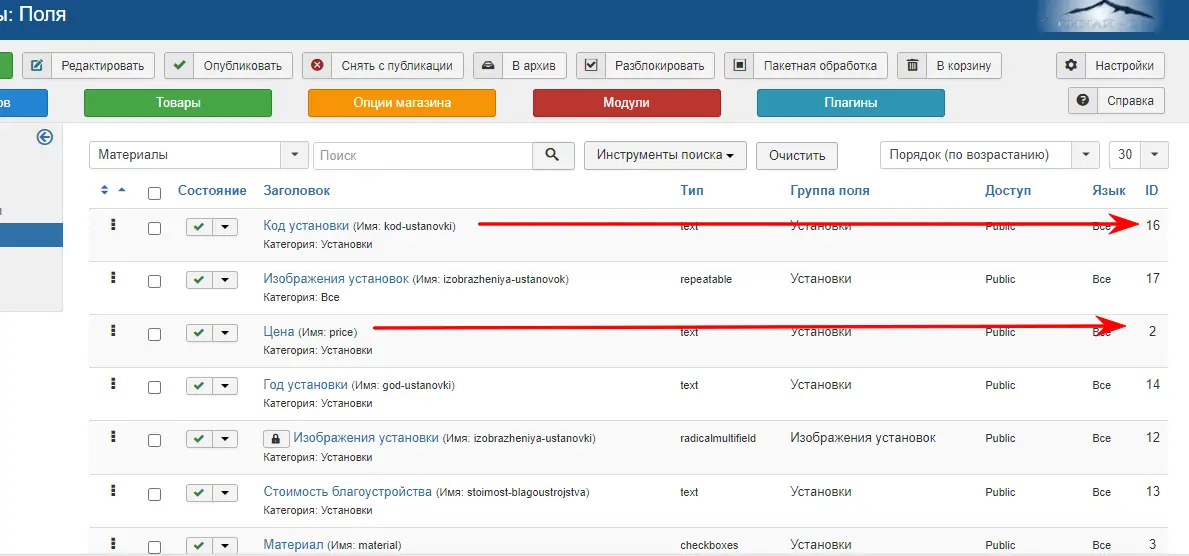The width and height of the screenshot is (1189, 556).
Task: Check the Цена row checkbox
Action: pos(155,335)
